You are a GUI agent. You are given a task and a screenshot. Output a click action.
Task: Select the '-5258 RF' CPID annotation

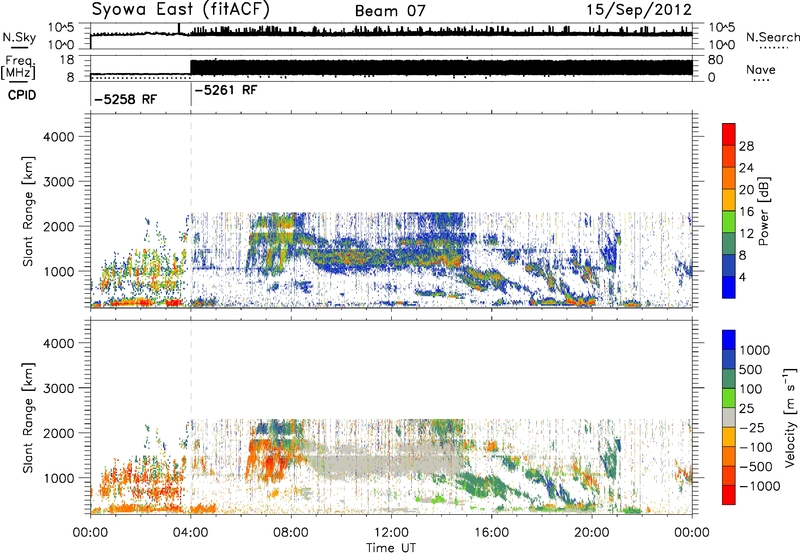point(126,99)
